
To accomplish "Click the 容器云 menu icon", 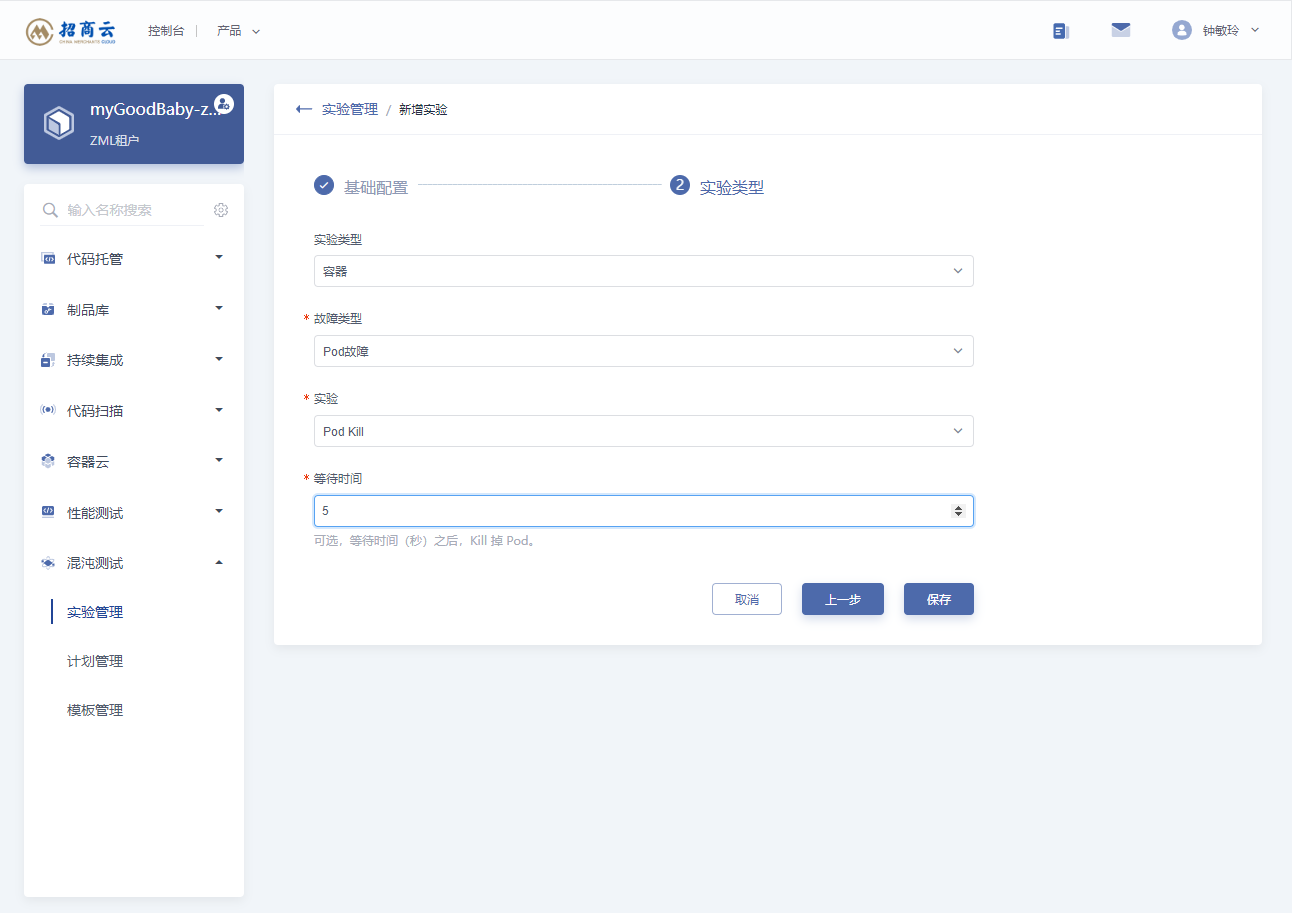I will tap(48, 461).
